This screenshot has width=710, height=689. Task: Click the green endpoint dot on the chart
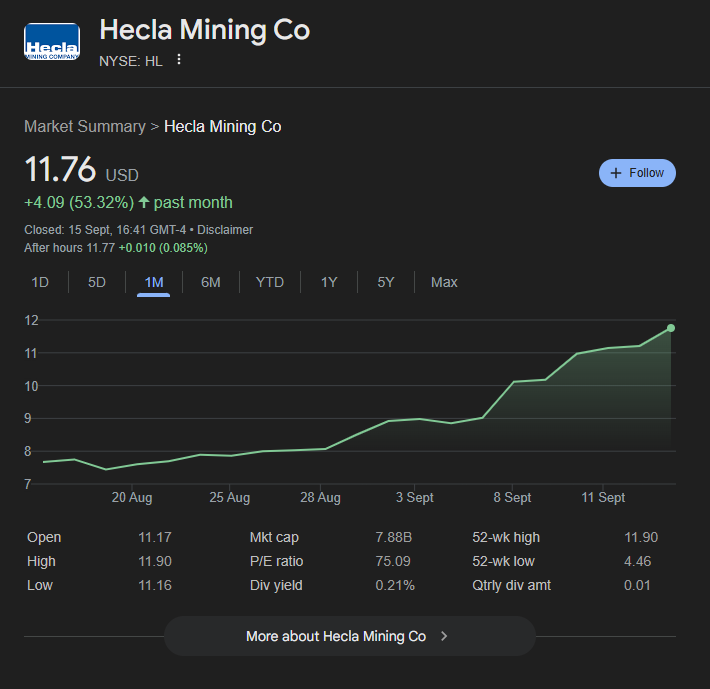pyautogui.click(x=671, y=328)
